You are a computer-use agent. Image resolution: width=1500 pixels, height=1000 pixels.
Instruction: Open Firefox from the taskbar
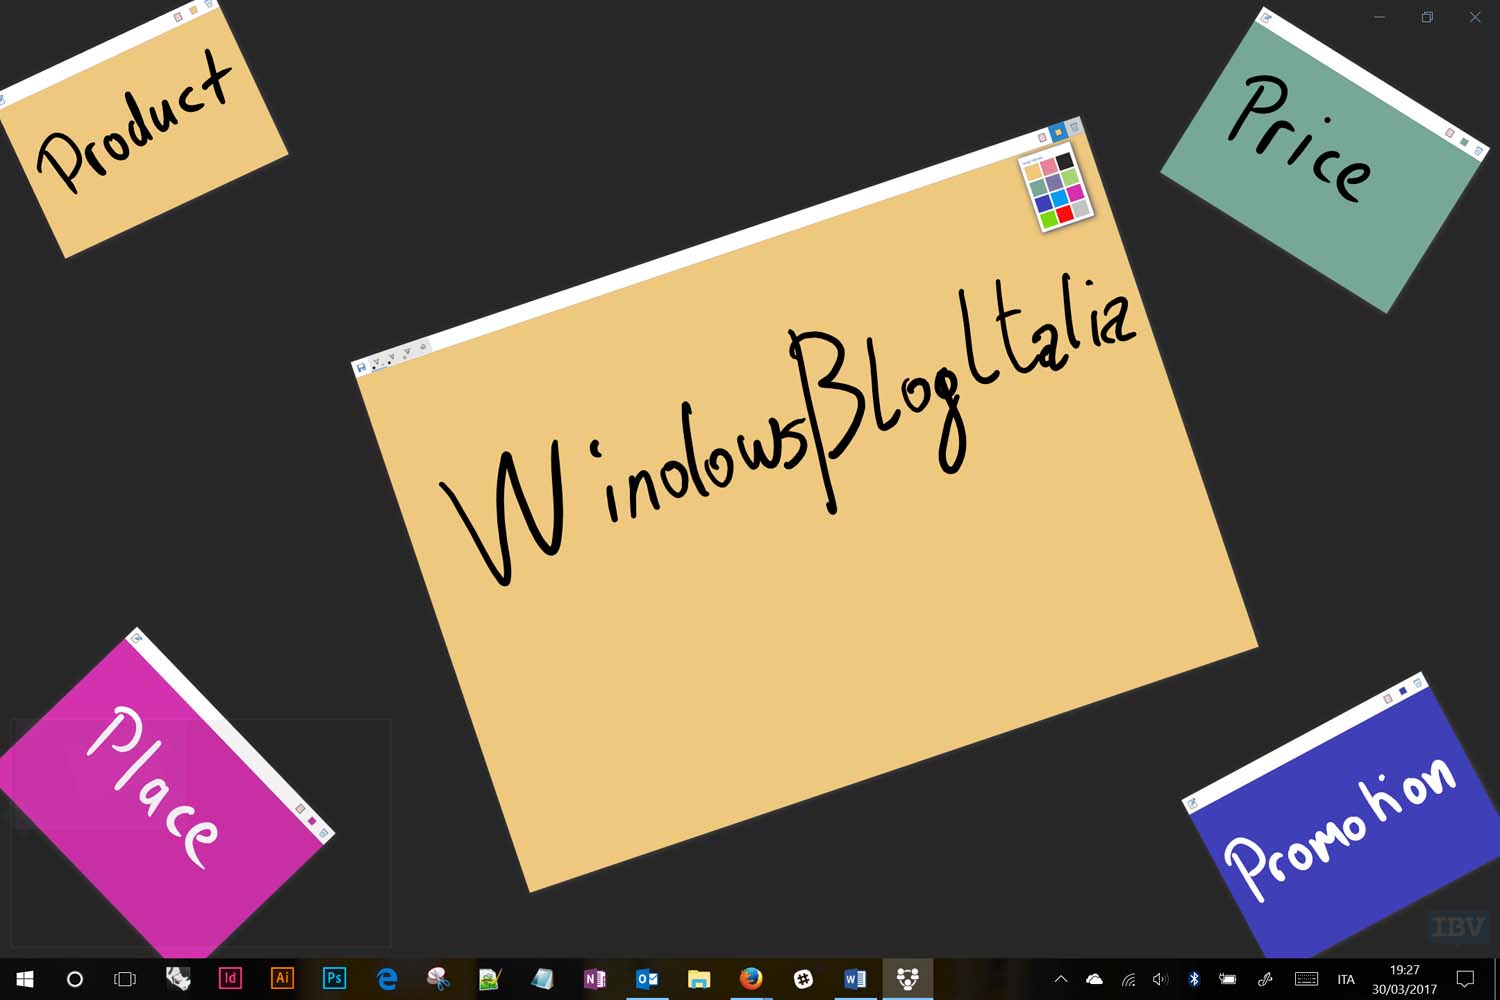pyautogui.click(x=751, y=978)
